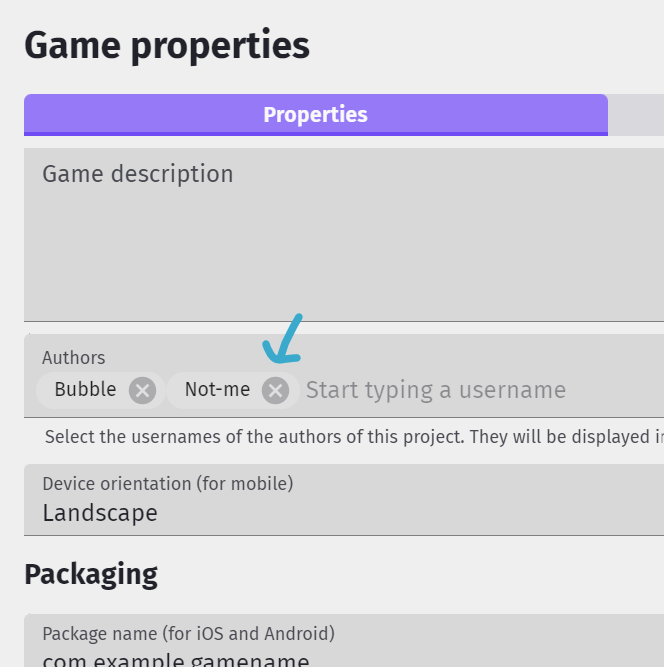Click empty space inside the description box
Screen dimensions: 664x667
(x=340, y=260)
